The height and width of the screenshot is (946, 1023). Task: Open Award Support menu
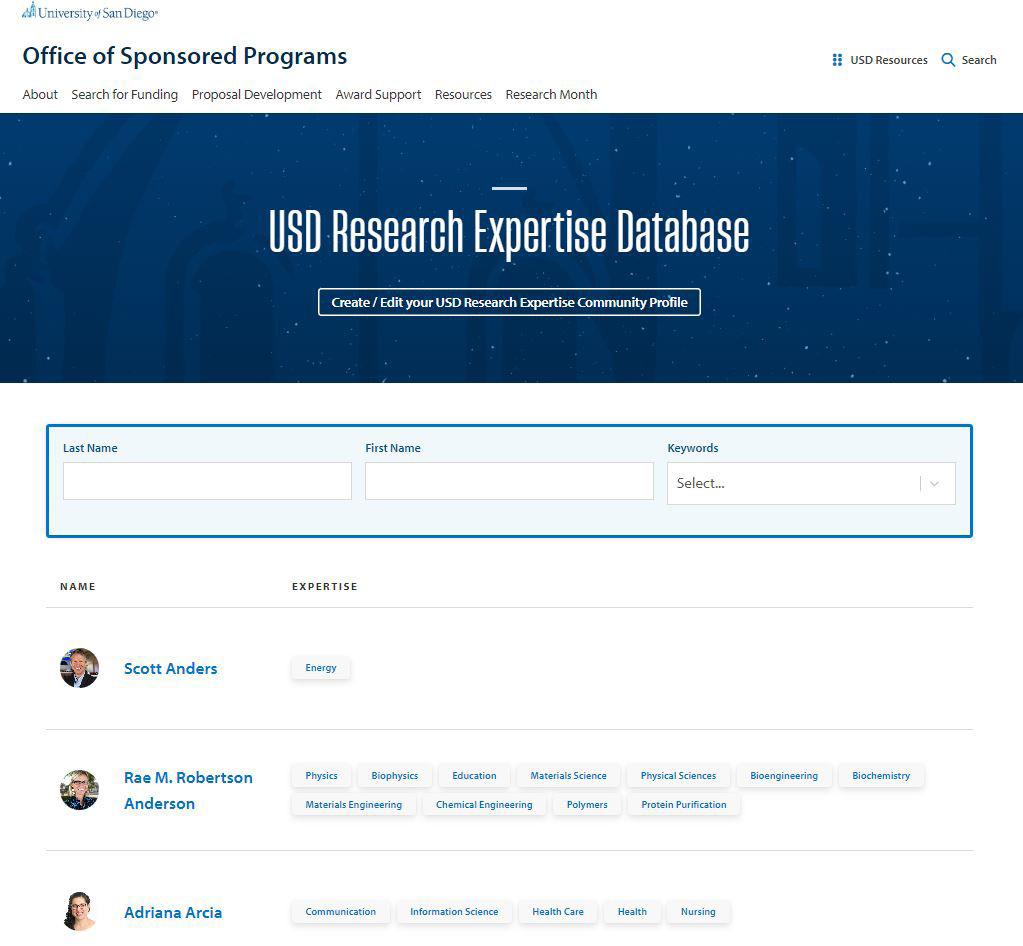tap(378, 95)
